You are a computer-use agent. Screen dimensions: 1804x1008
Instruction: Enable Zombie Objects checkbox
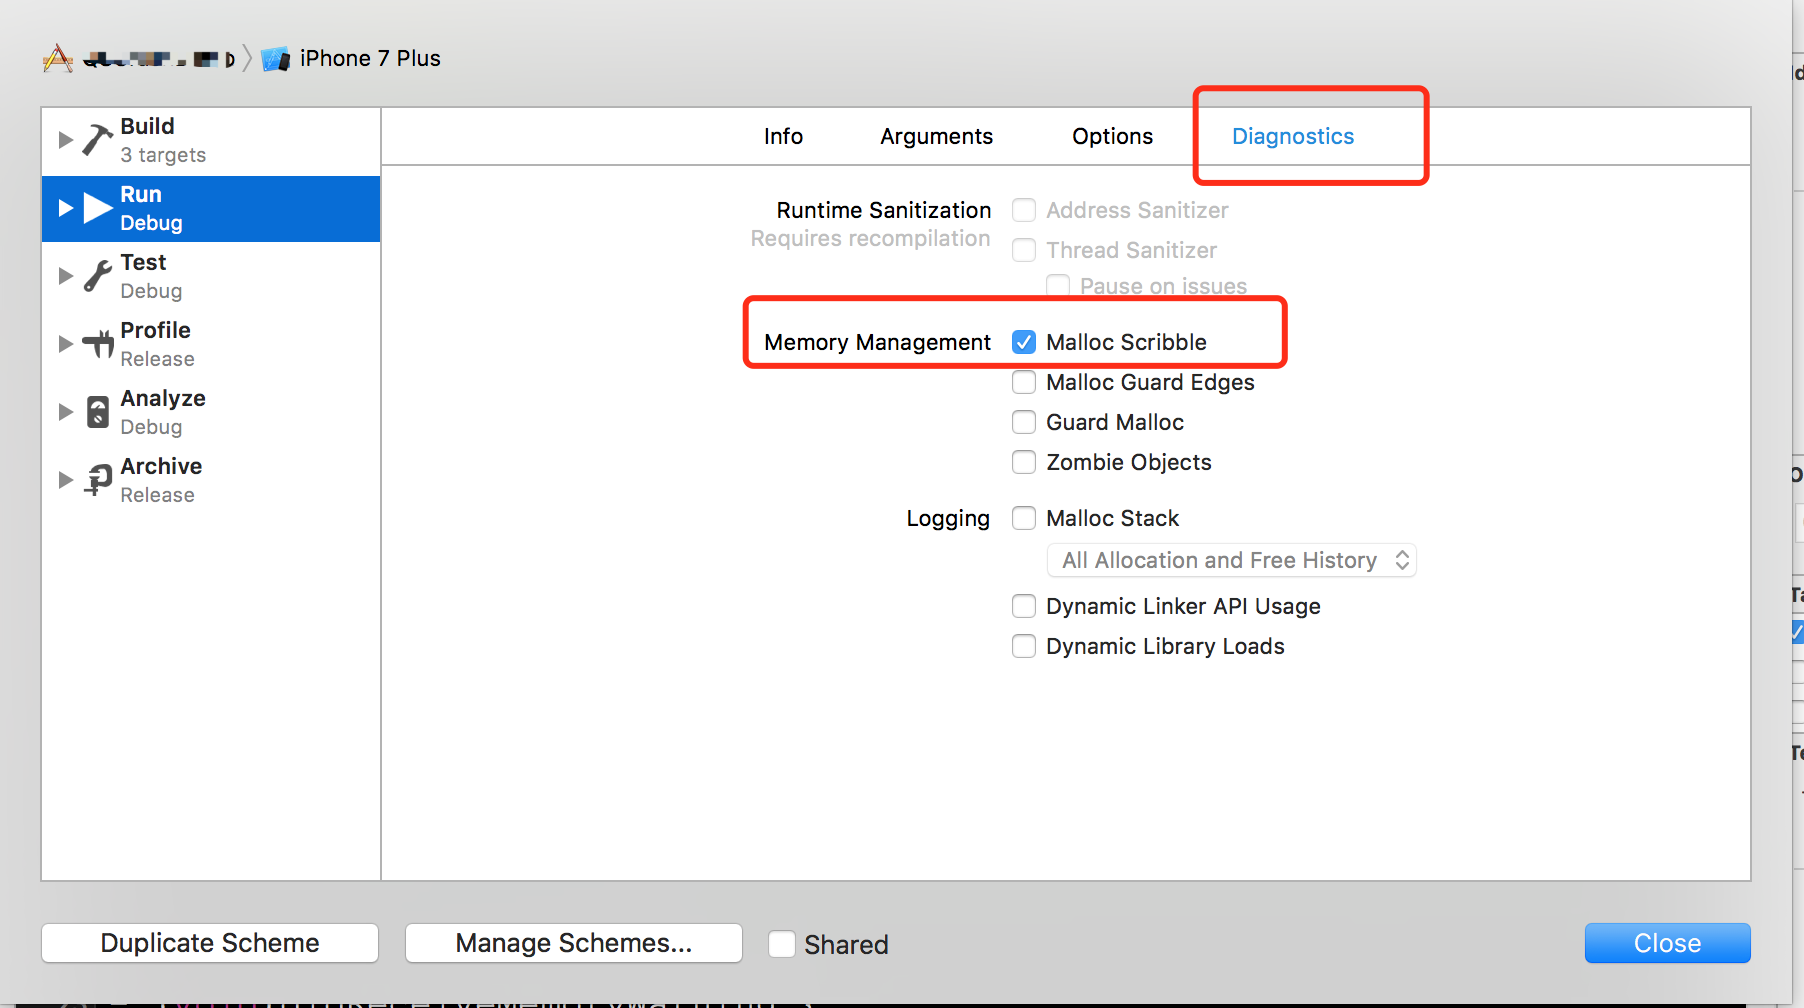point(1024,462)
